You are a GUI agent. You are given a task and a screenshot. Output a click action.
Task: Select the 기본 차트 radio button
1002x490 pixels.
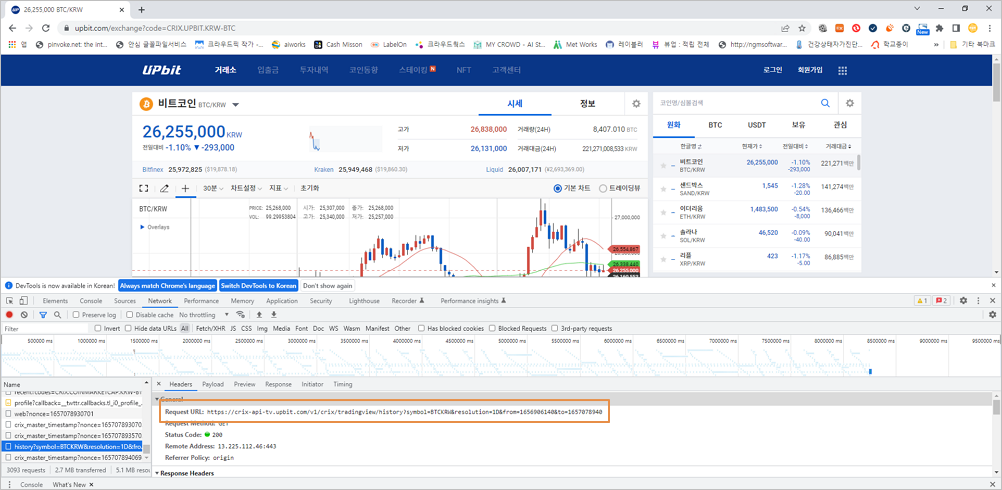point(558,188)
